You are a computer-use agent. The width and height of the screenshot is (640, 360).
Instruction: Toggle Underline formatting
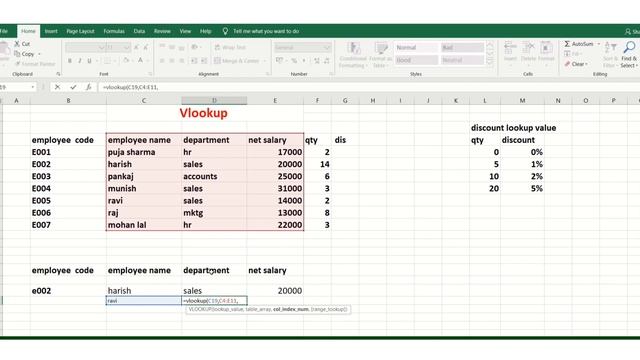click(89, 61)
